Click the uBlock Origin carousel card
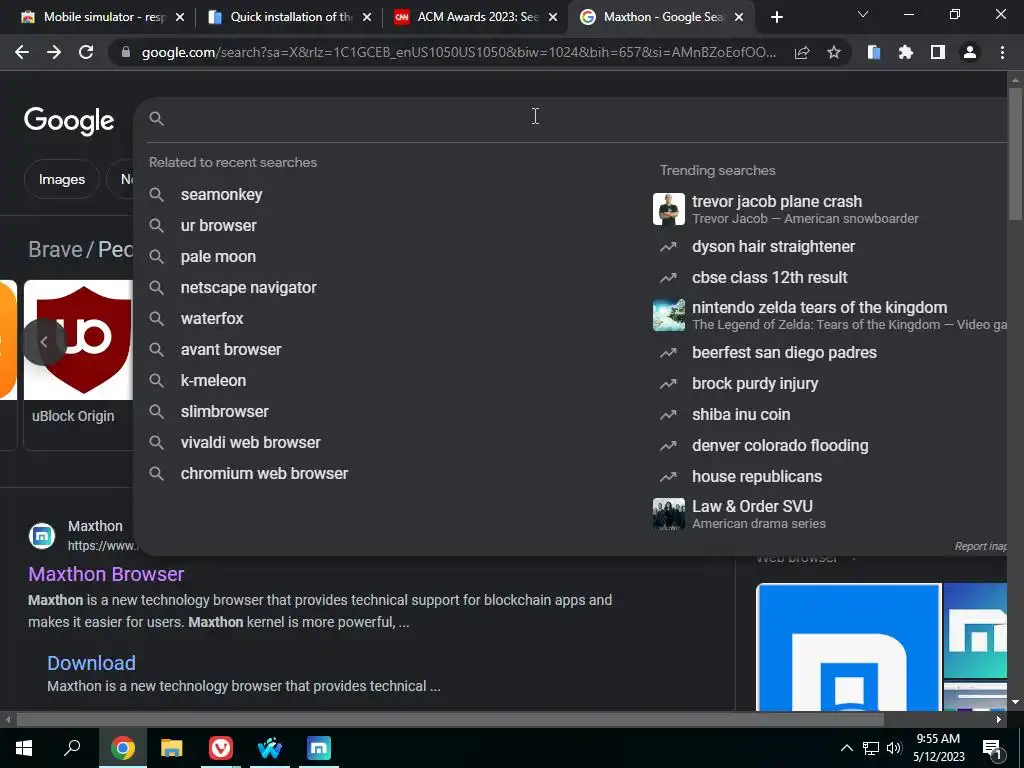This screenshot has width=1024, height=768. [x=78, y=364]
